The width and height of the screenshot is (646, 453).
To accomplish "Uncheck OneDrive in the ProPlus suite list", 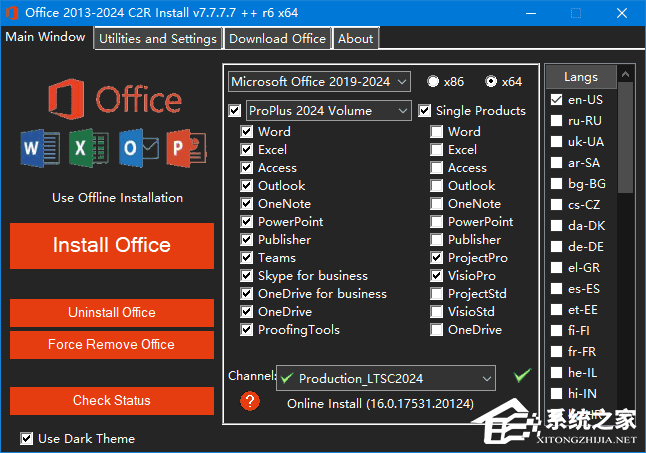I will point(247,312).
